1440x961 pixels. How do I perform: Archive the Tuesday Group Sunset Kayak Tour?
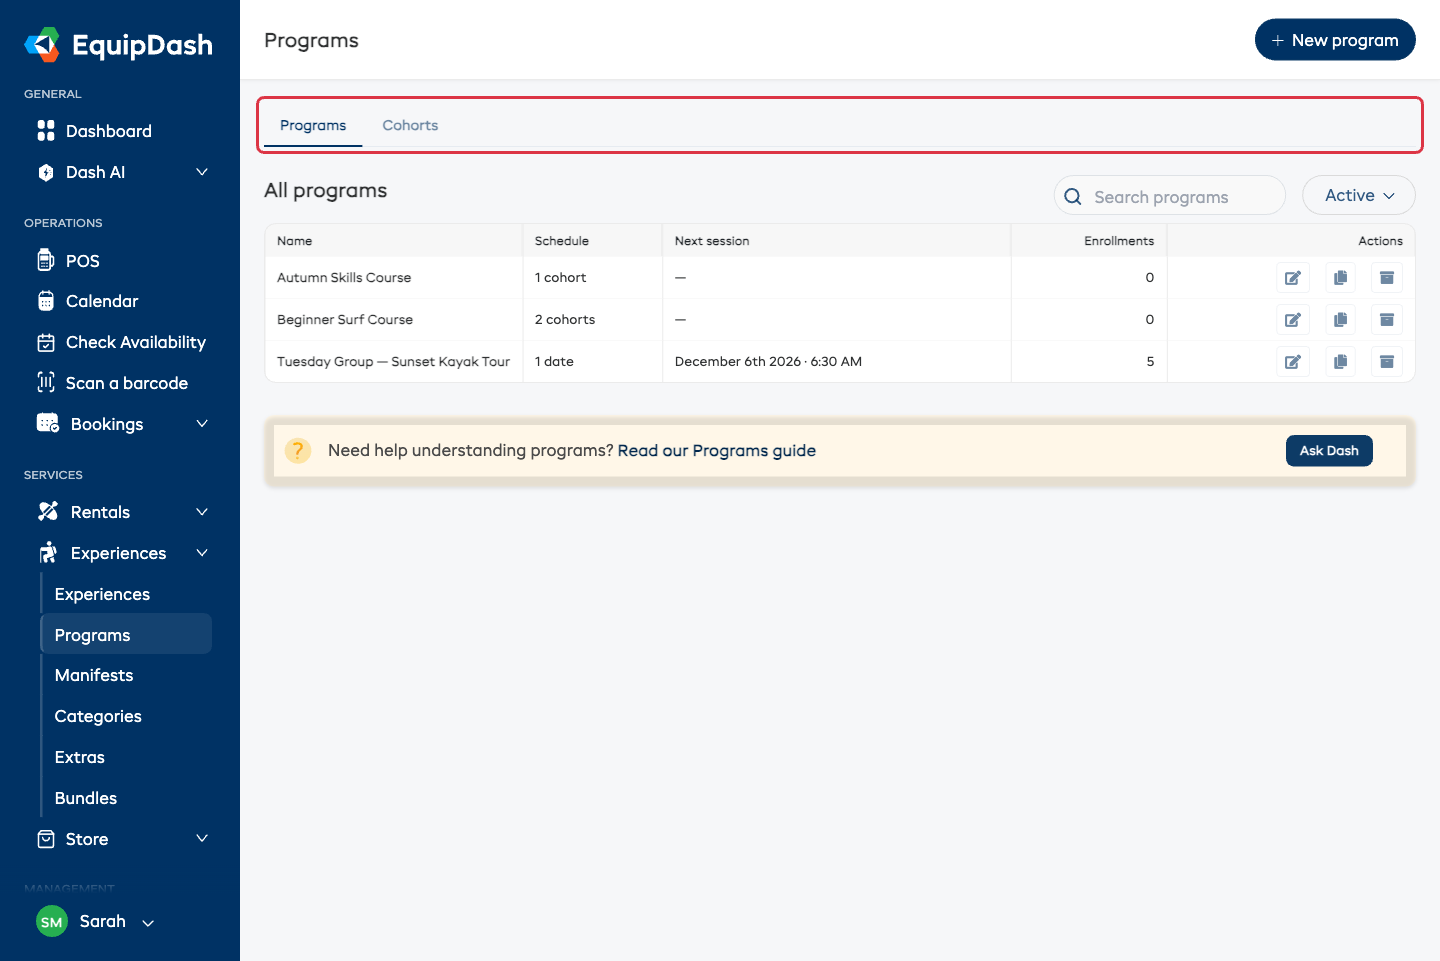pyautogui.click(x=1387, y=362)
